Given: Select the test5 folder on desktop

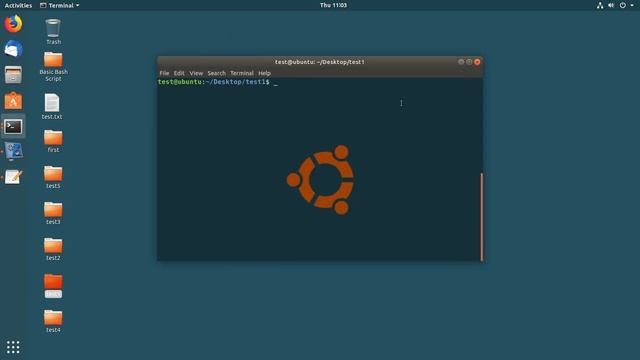Looking at the screenshot, I should point(53,177).
